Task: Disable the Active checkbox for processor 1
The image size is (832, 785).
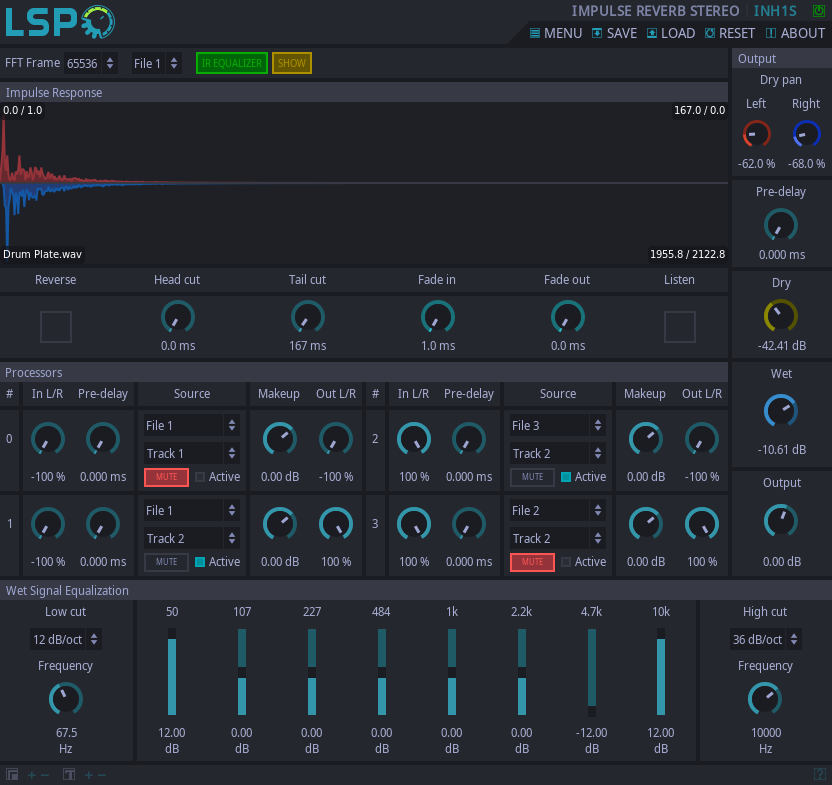Action: [x=200, y=562]
